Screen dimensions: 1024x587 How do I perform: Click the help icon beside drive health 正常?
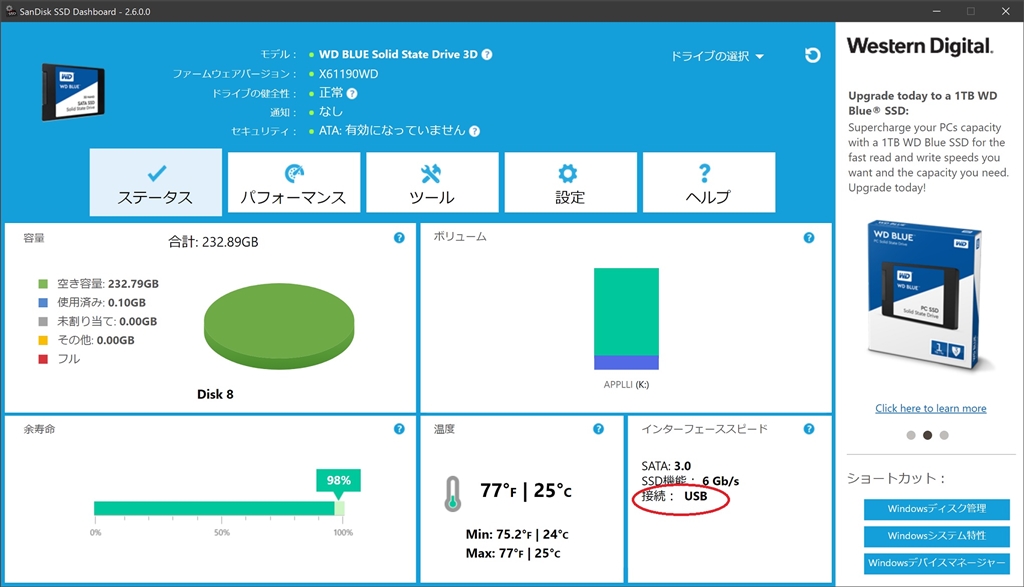tap(352, 93)
